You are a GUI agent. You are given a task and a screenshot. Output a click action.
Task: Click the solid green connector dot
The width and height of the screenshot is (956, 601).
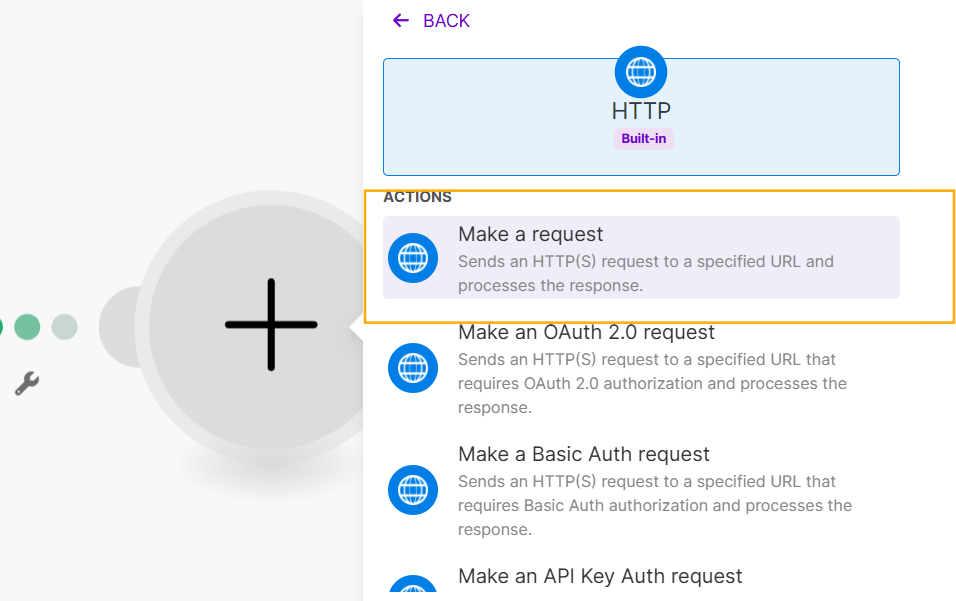[x=27, y=327]
